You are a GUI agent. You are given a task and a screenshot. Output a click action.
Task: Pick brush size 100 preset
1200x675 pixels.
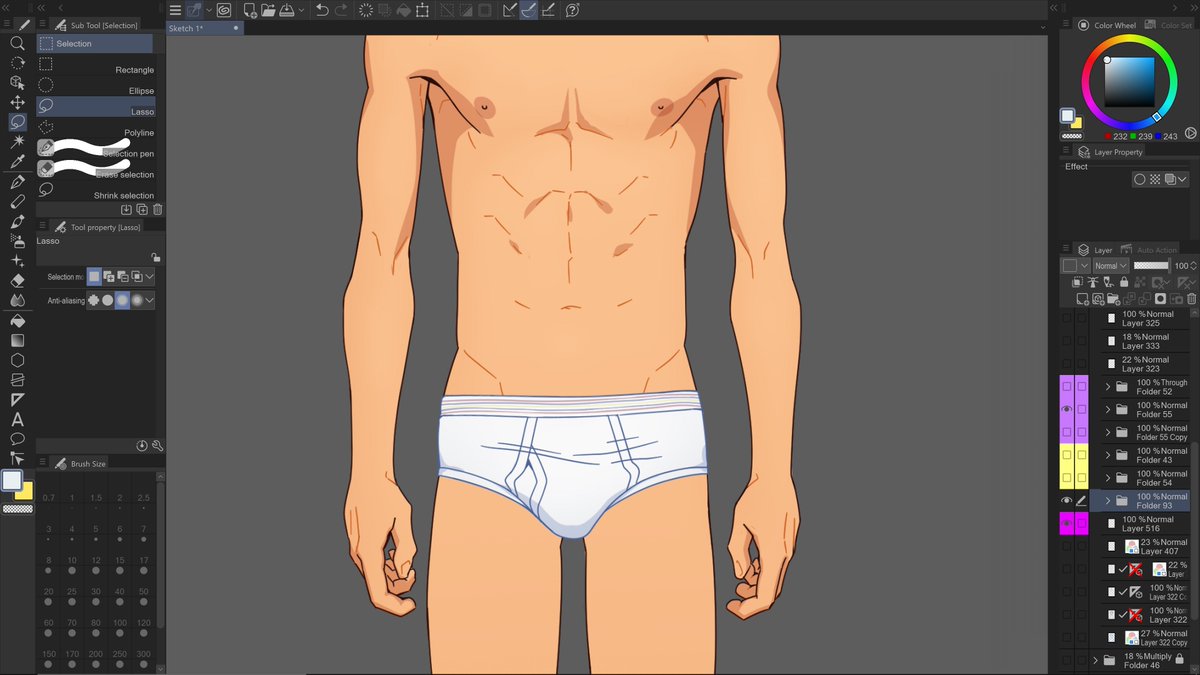click(120, 626)
